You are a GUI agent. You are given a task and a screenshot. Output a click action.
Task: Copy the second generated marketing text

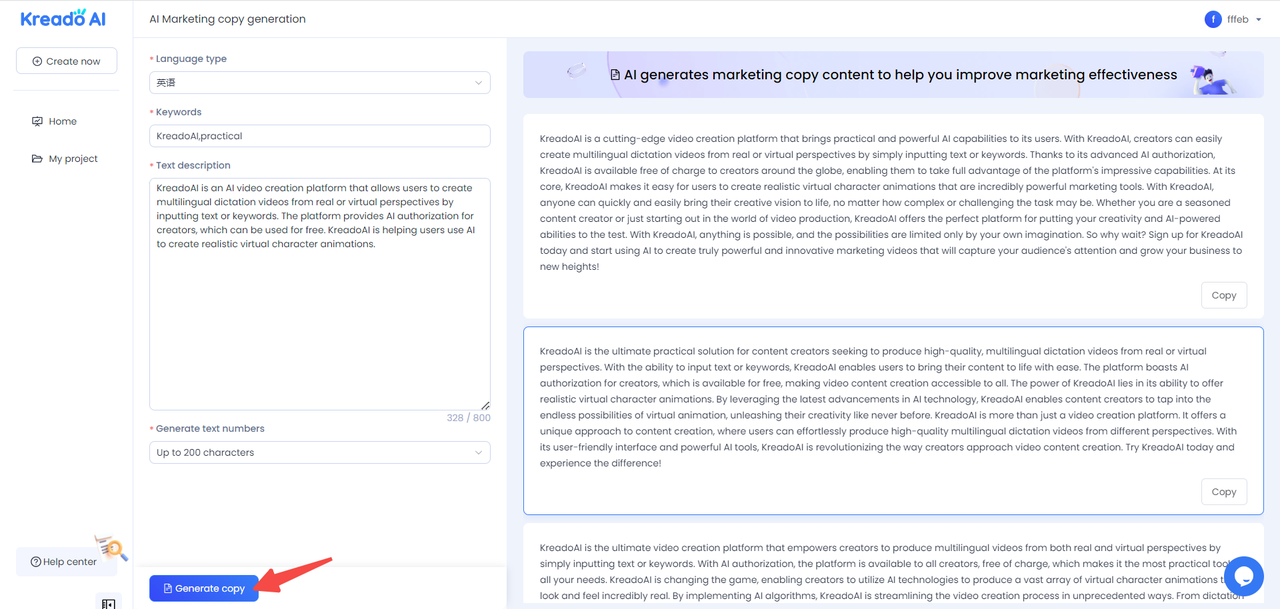click(x=1224, y=491)
